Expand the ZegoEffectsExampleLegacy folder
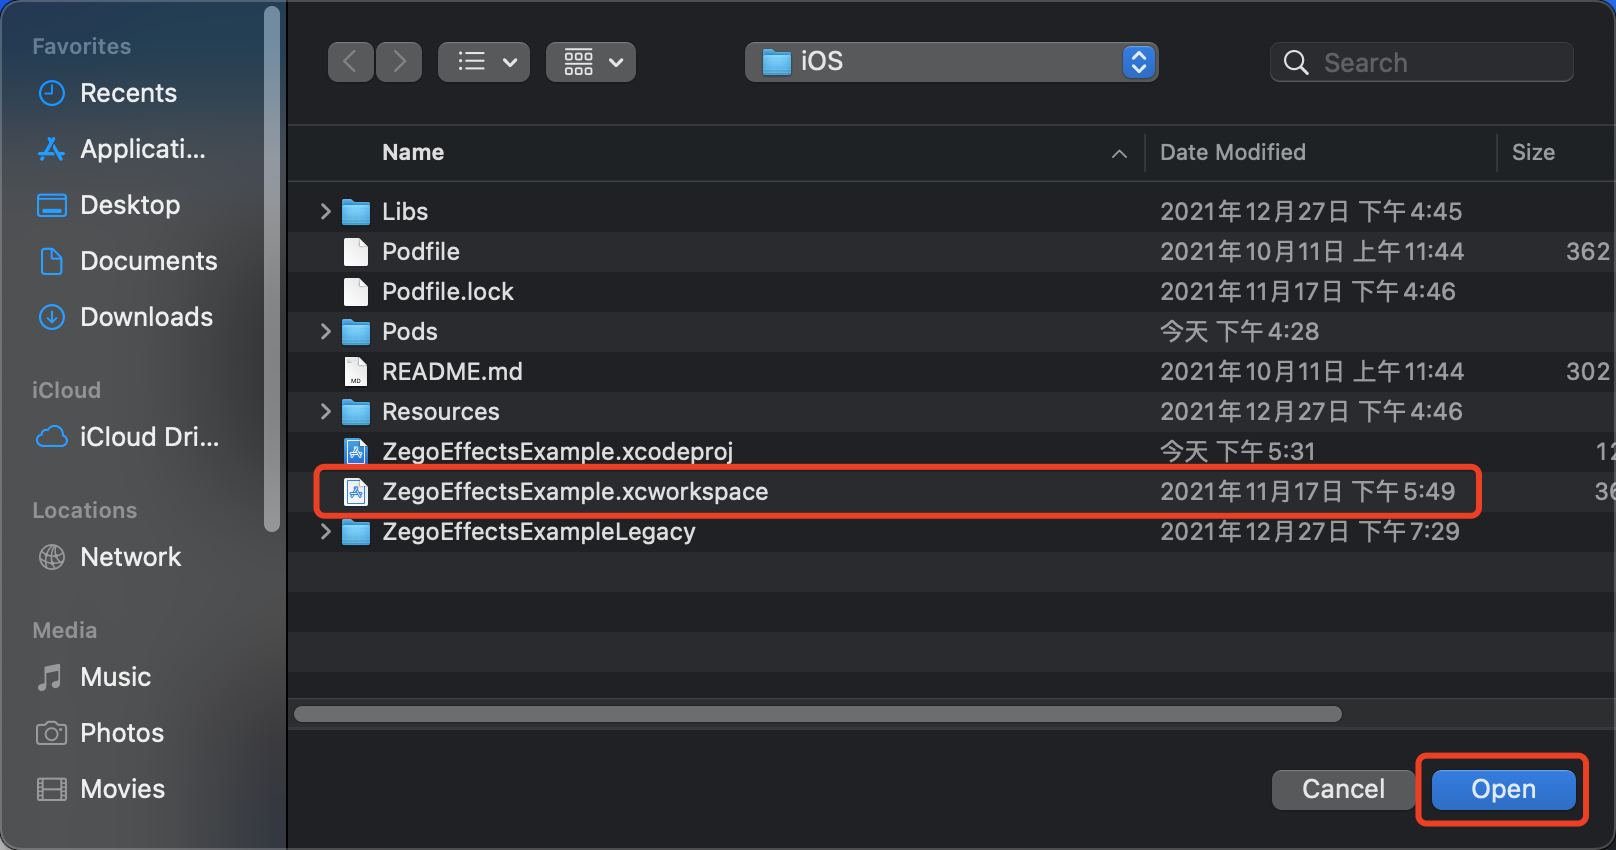 [x=325, y=531]
